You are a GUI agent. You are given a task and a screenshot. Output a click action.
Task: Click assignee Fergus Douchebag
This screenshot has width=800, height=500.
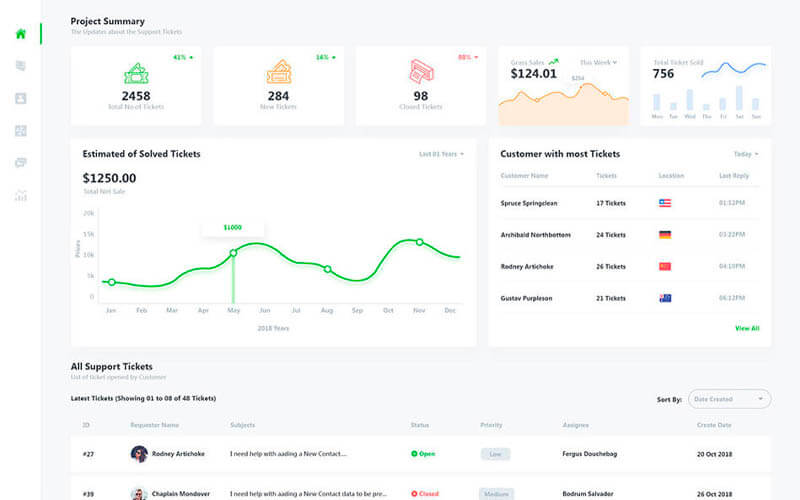(x=589, y=454)
